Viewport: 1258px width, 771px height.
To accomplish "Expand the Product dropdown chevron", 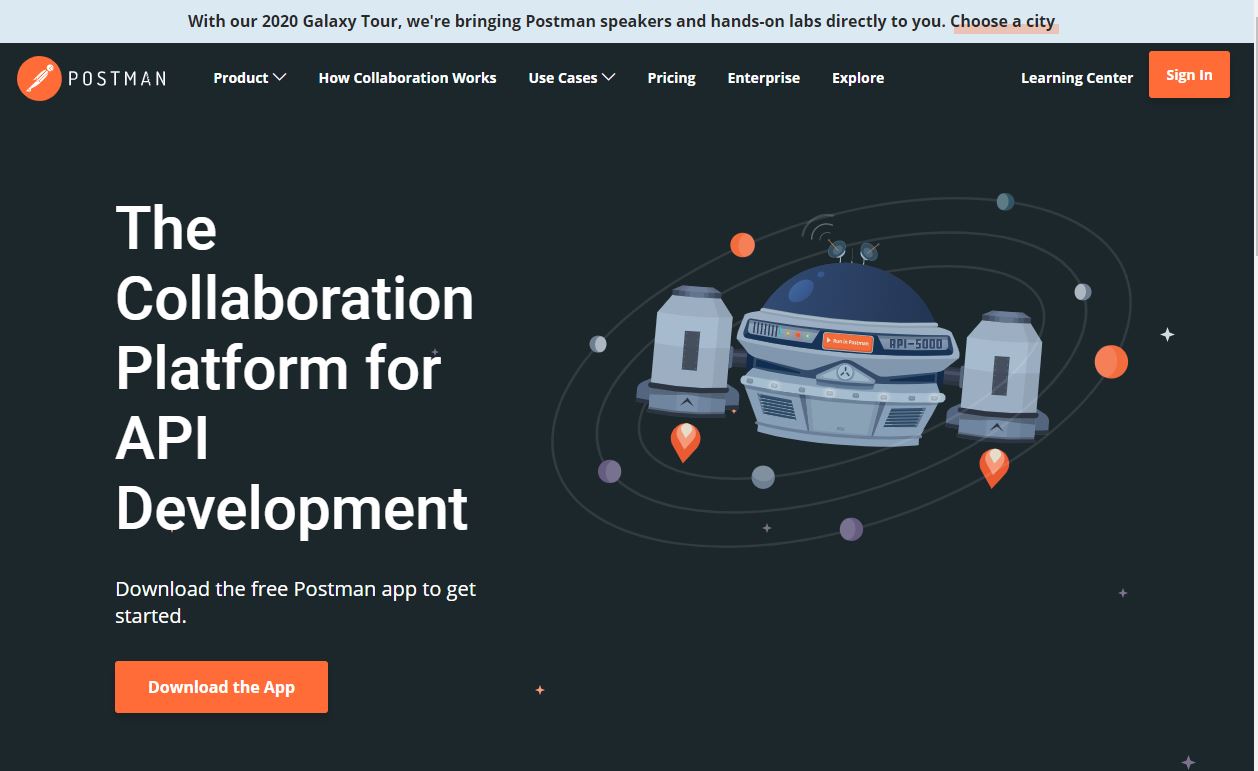I will coord(280,77).
